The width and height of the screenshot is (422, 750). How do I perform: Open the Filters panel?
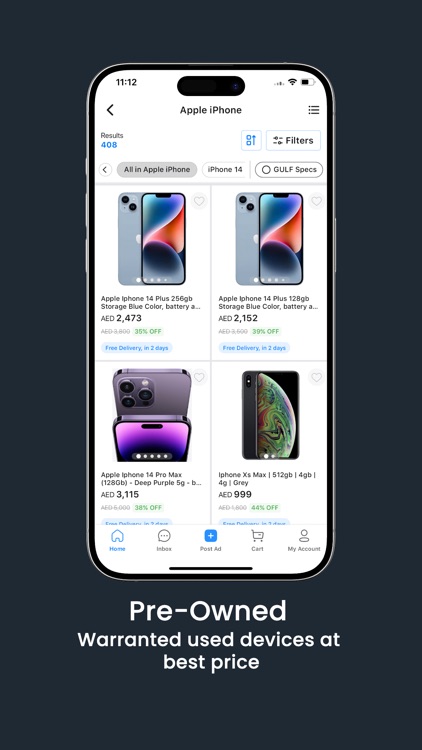(x=293, y=140)
